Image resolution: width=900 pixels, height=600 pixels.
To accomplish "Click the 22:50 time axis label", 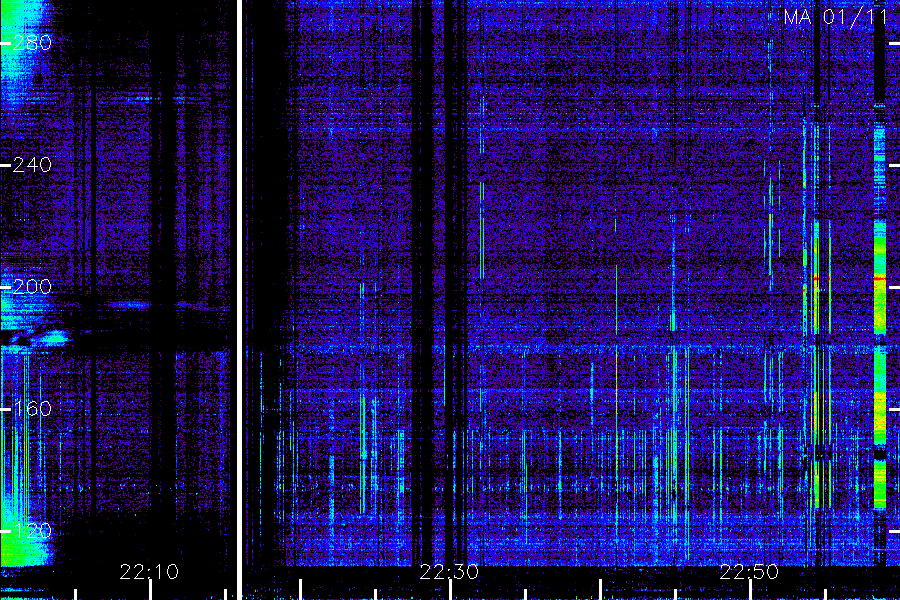I will (749, 572).
